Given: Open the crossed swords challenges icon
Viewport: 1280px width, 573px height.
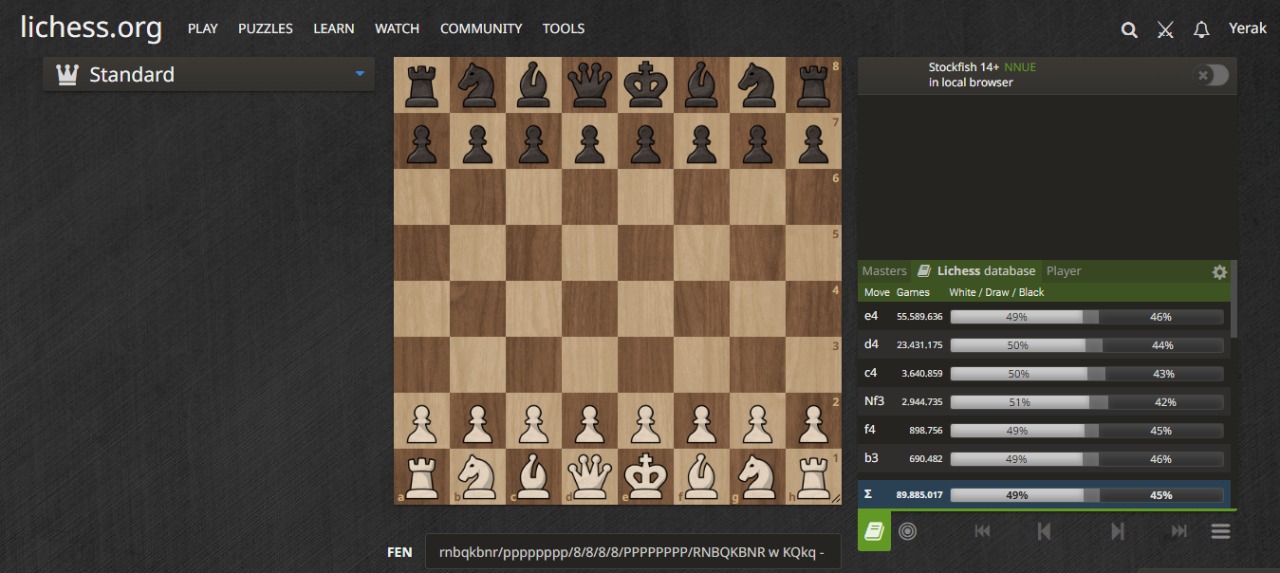Looking at the screenshot, I should point(1165,30).
